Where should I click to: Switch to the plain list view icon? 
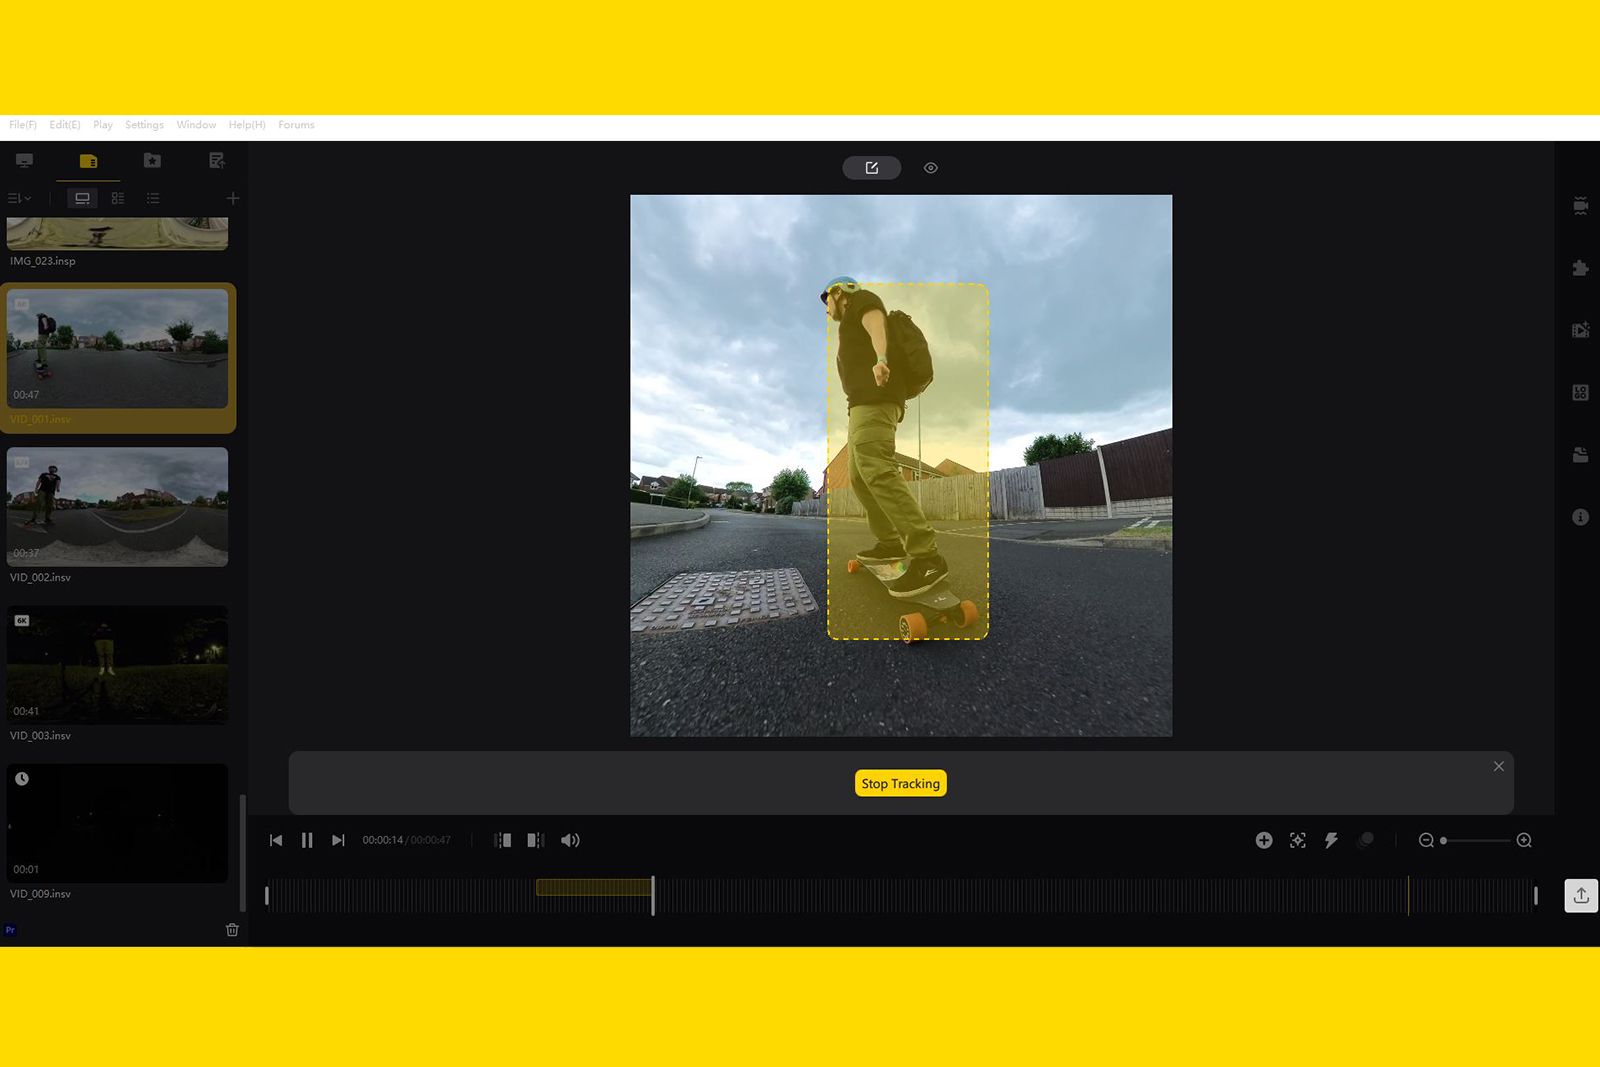153,198
